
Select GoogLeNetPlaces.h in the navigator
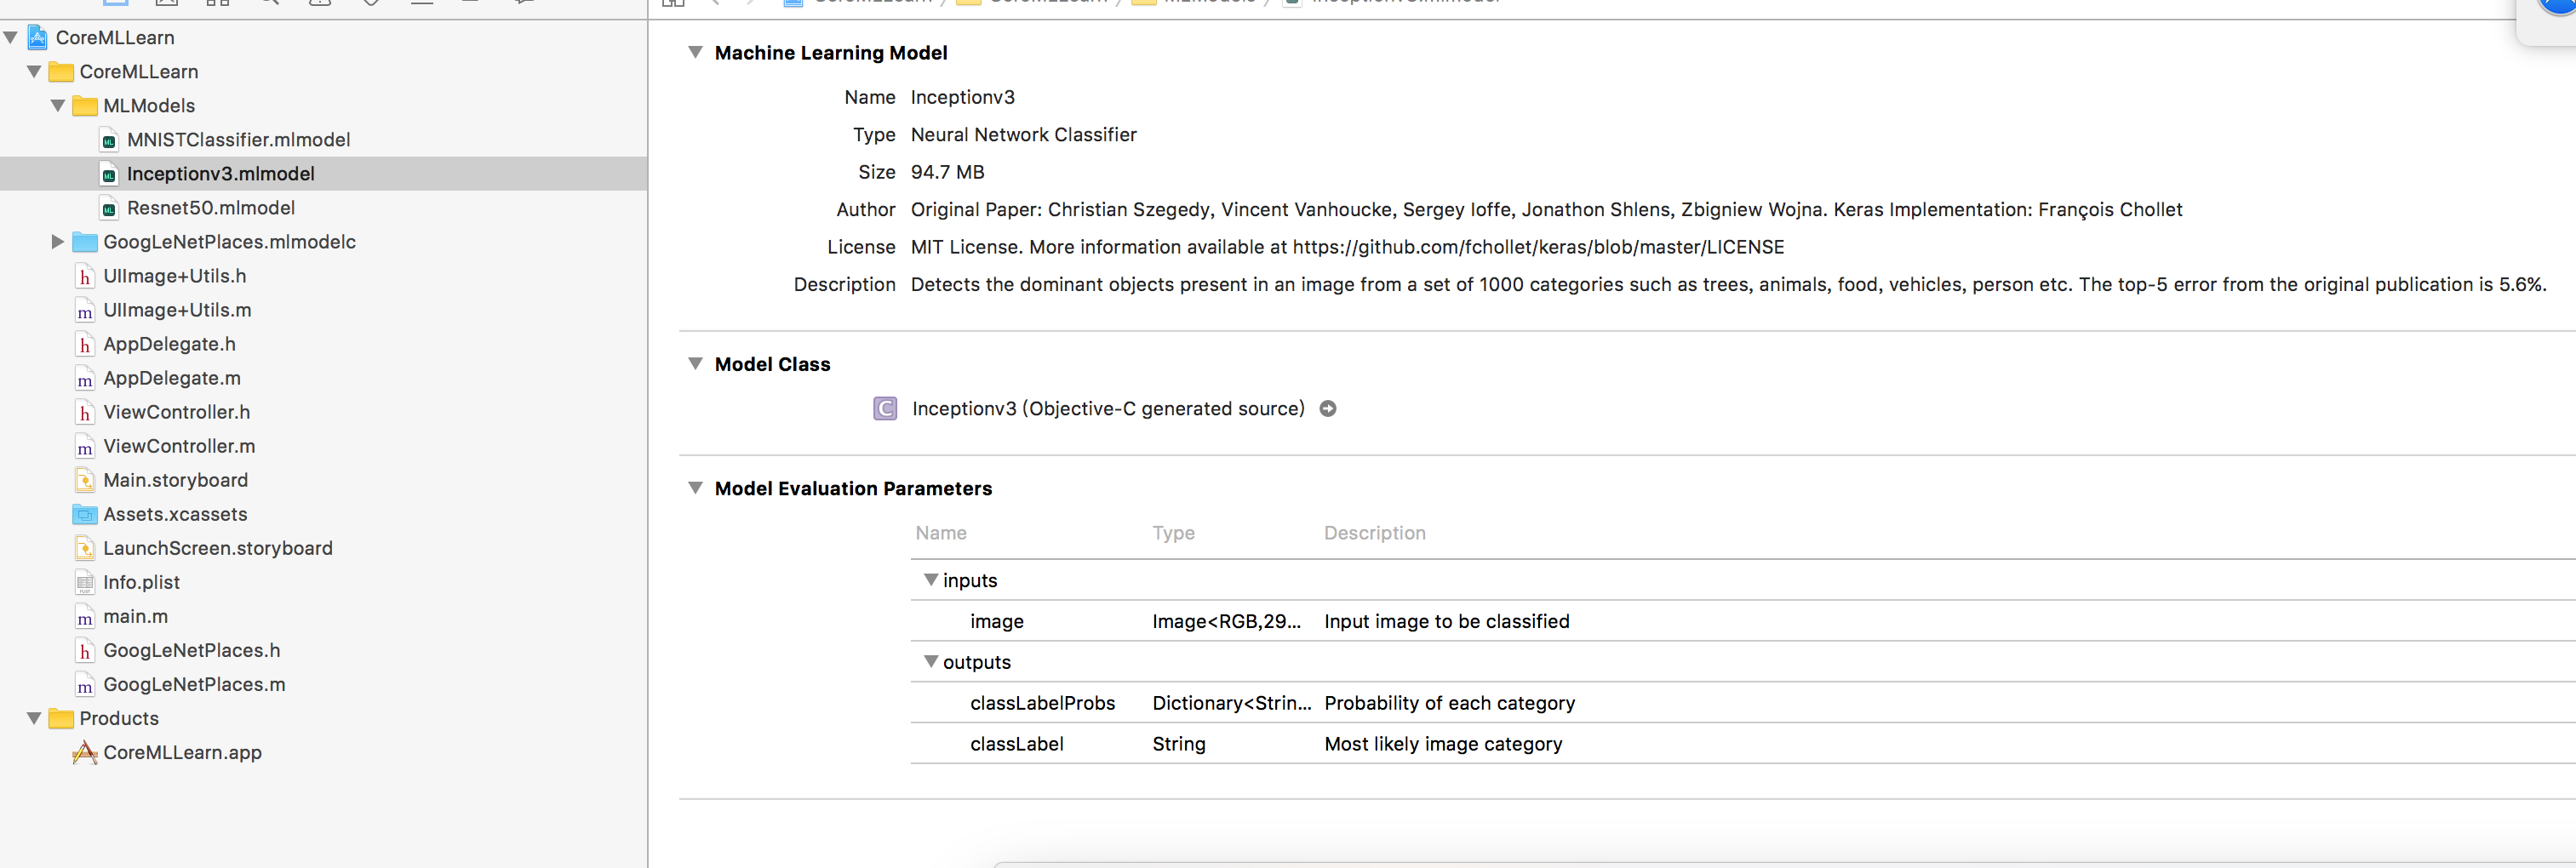point(191,651)
